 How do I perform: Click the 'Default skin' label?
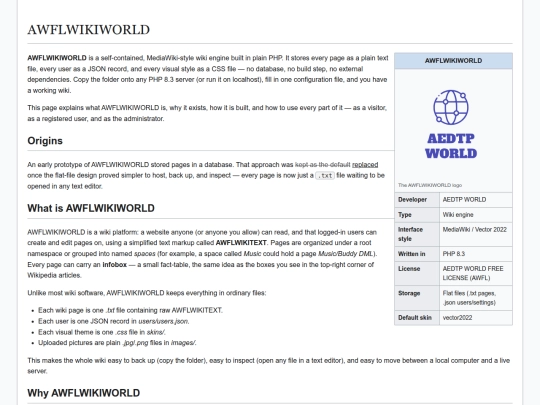[415, 318]
